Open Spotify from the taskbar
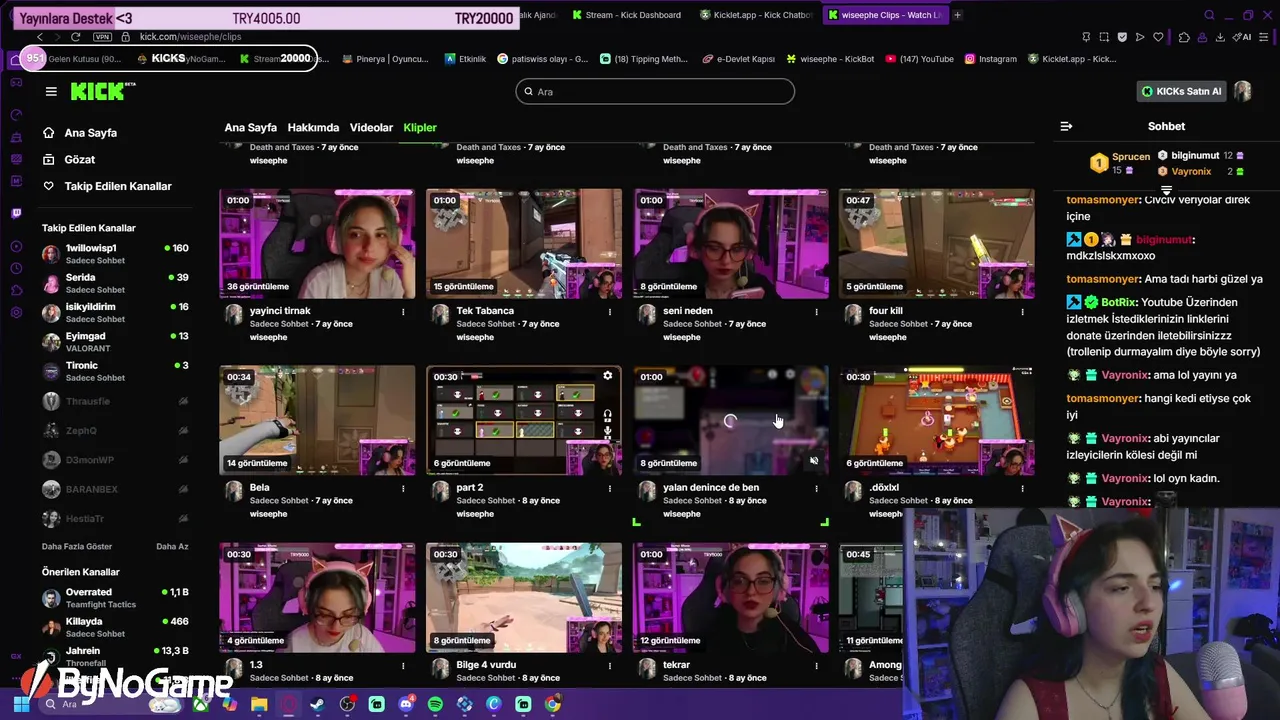Viewport: 1280px width, 720px height. (435, 704)
